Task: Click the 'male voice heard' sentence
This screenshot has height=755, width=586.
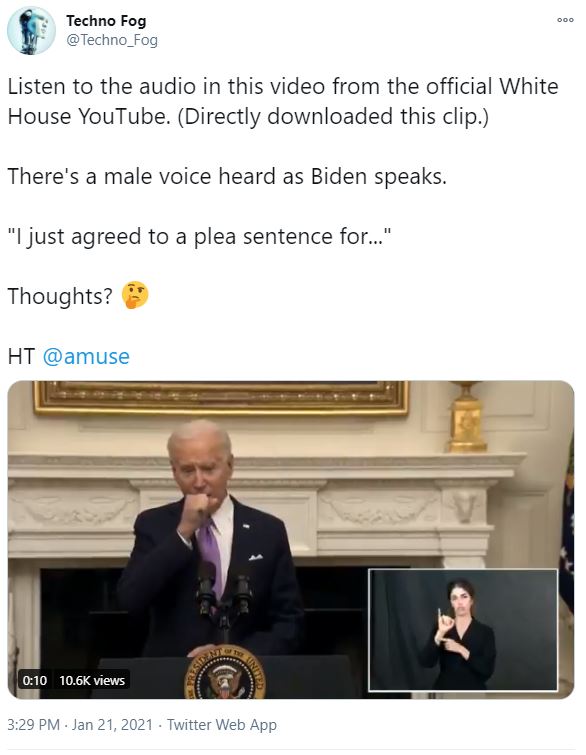Action: click(x=227, y=176)
